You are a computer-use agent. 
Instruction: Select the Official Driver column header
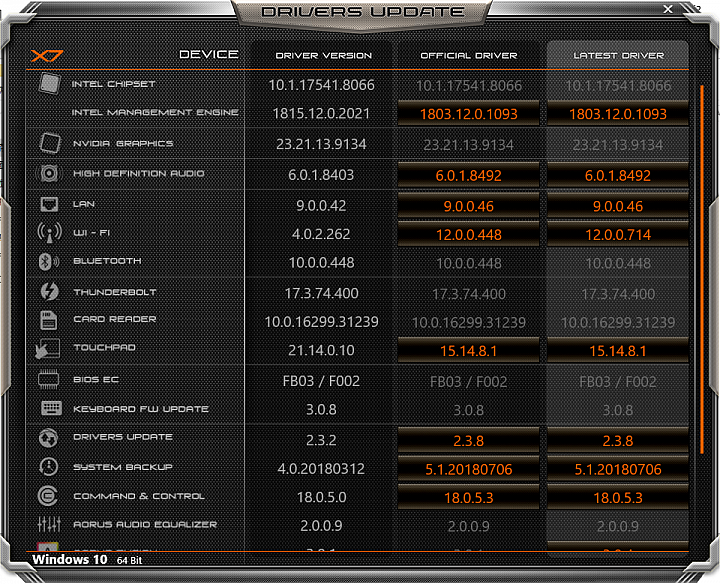pyautogui.click(x=469, y=56)
